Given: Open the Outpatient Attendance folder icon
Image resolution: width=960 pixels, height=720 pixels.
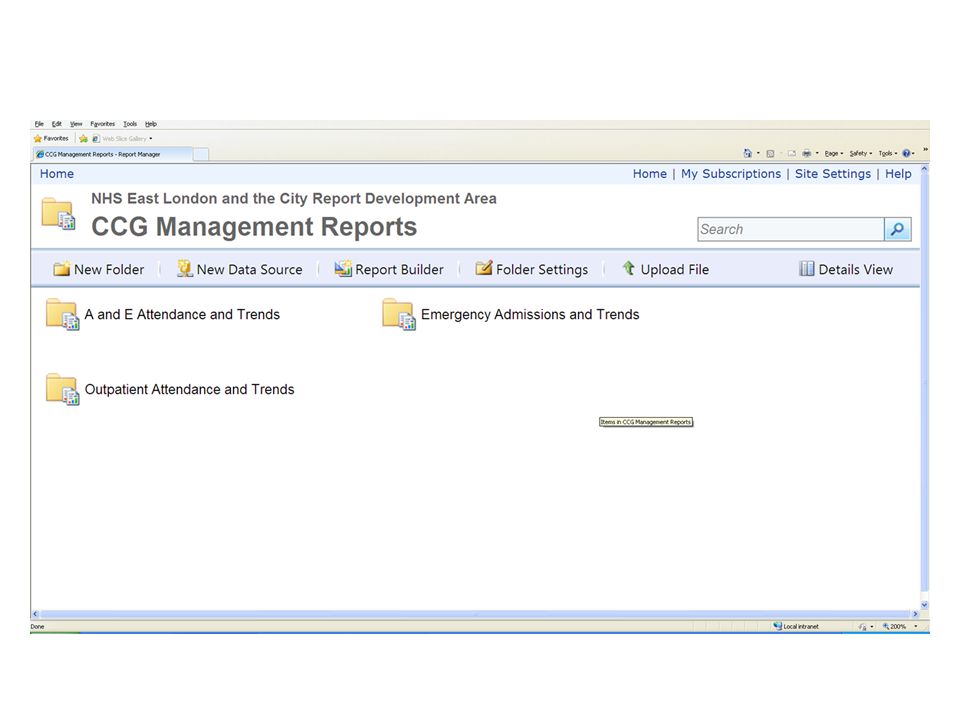Looking at the screenshot, I should tap(62, 389).
